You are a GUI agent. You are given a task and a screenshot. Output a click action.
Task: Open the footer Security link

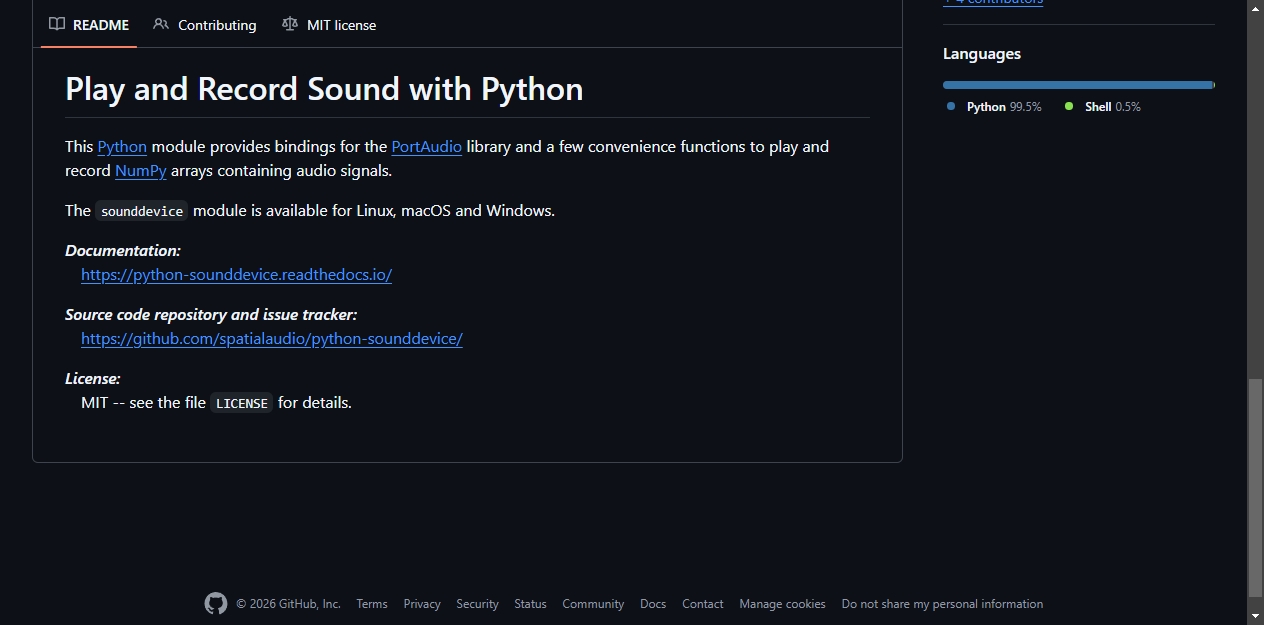[477, 604]
